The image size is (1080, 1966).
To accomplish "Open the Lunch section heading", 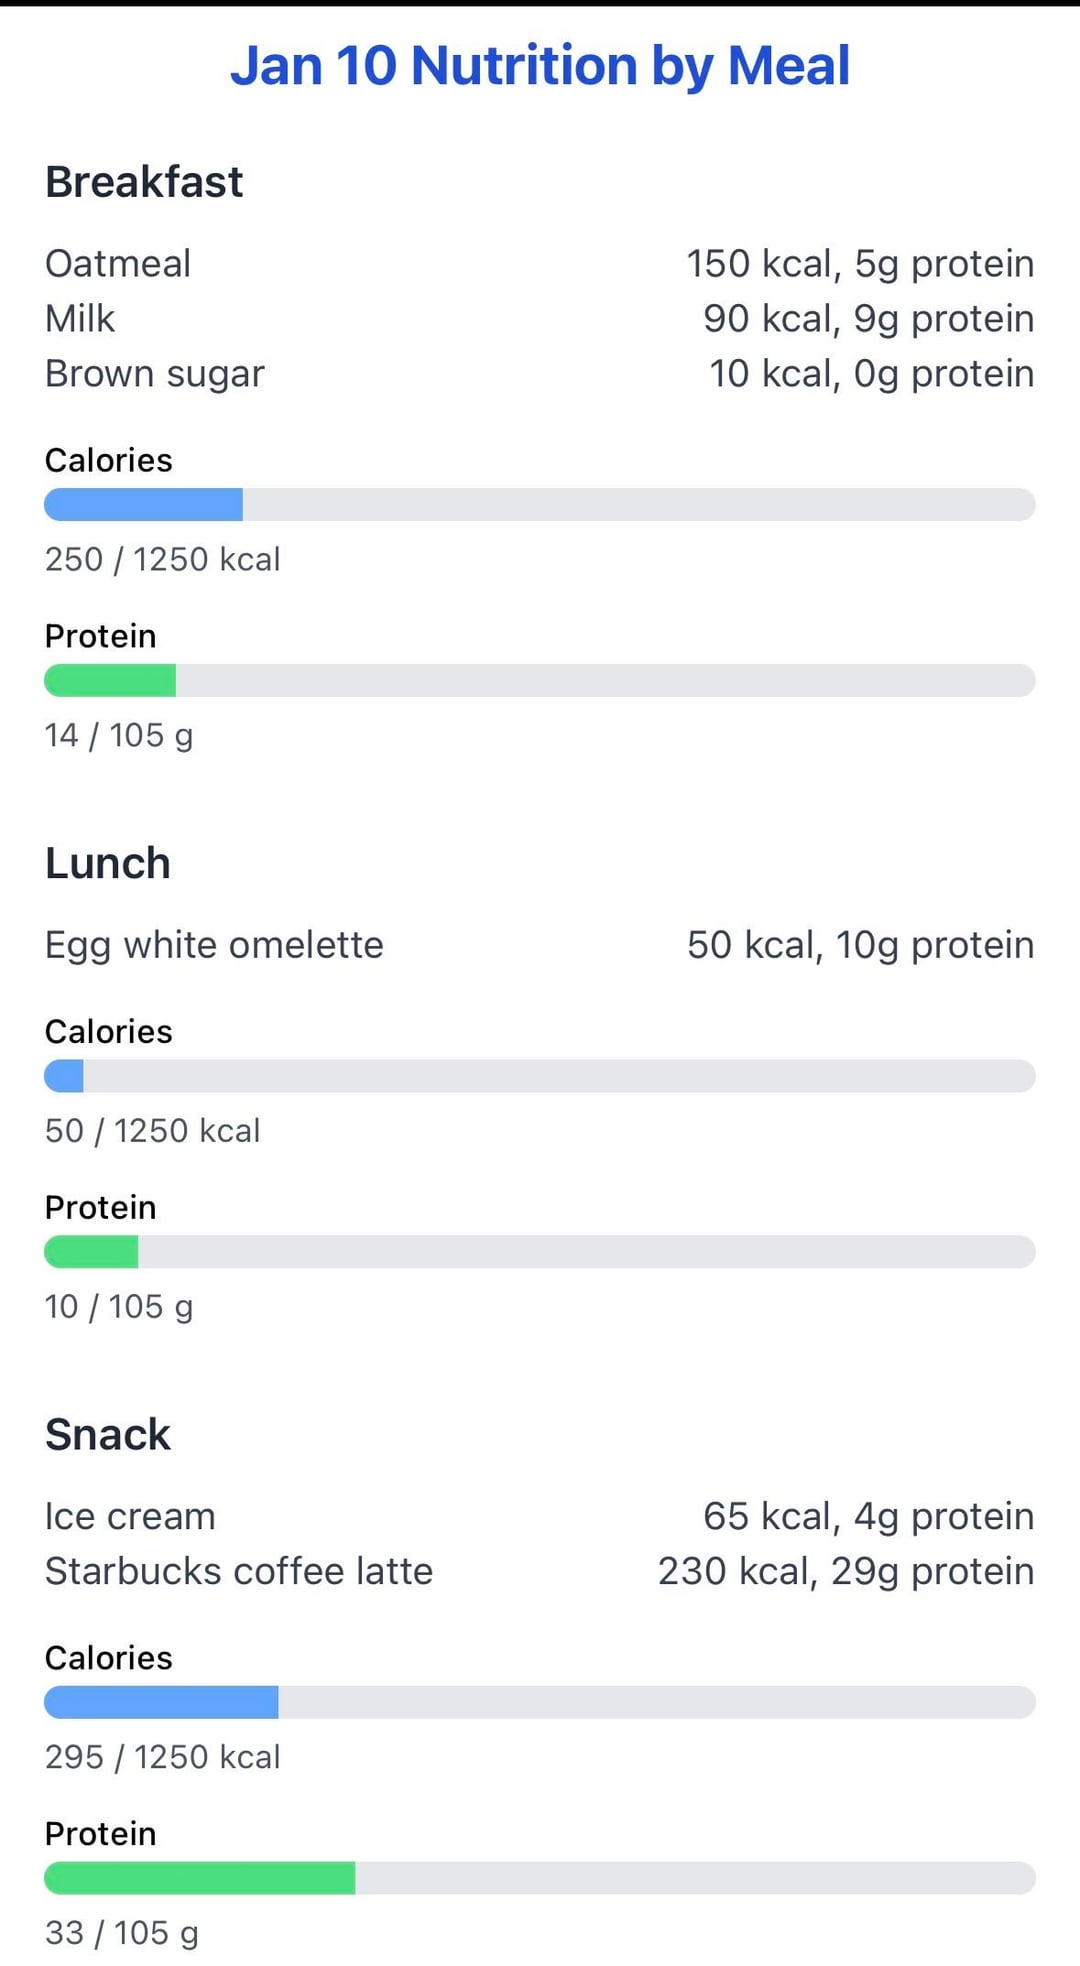I will [108, 863].
